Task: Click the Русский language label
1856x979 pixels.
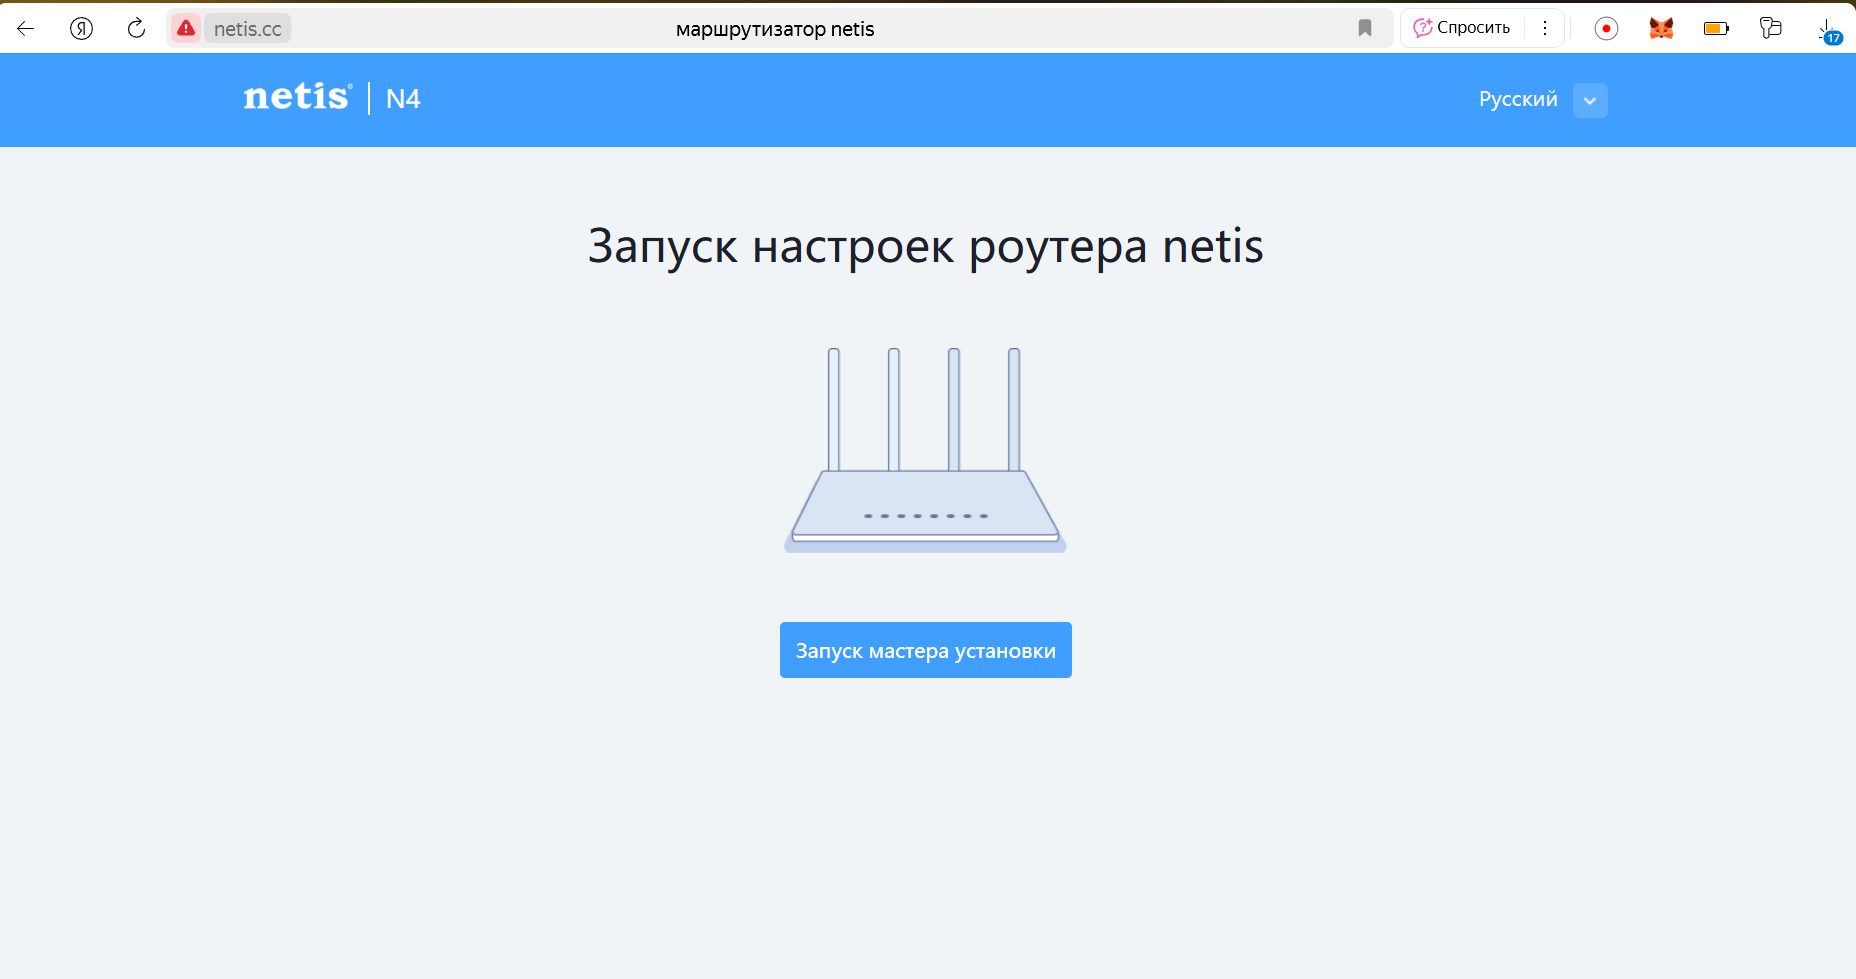Action: 1518,99
